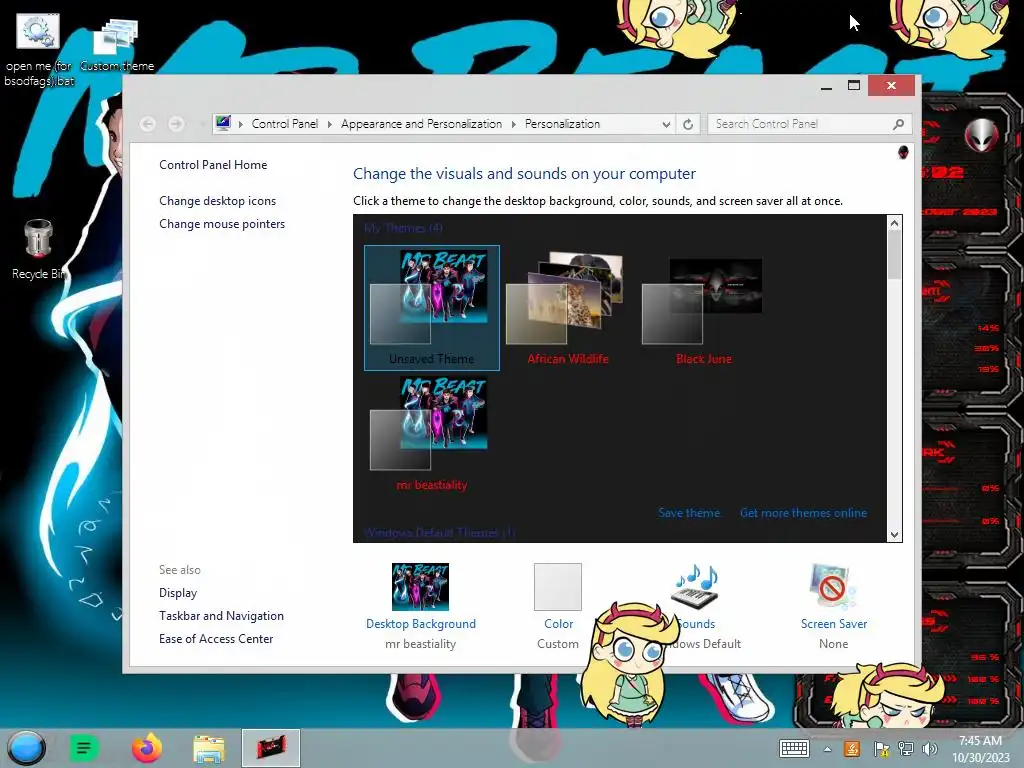Click Control Panel breadcrumb
The width and height of the screenshot is (1024, 768).
pyautogui.click(x=285, y=124)
